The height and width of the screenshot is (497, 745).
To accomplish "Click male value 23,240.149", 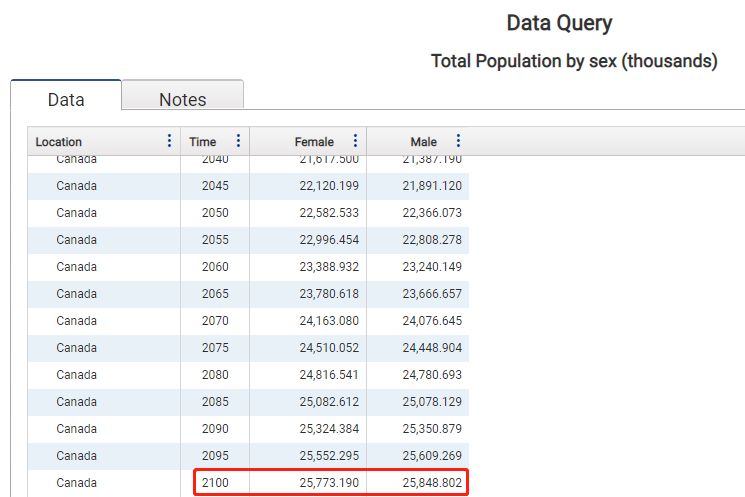I will [432, 267].
